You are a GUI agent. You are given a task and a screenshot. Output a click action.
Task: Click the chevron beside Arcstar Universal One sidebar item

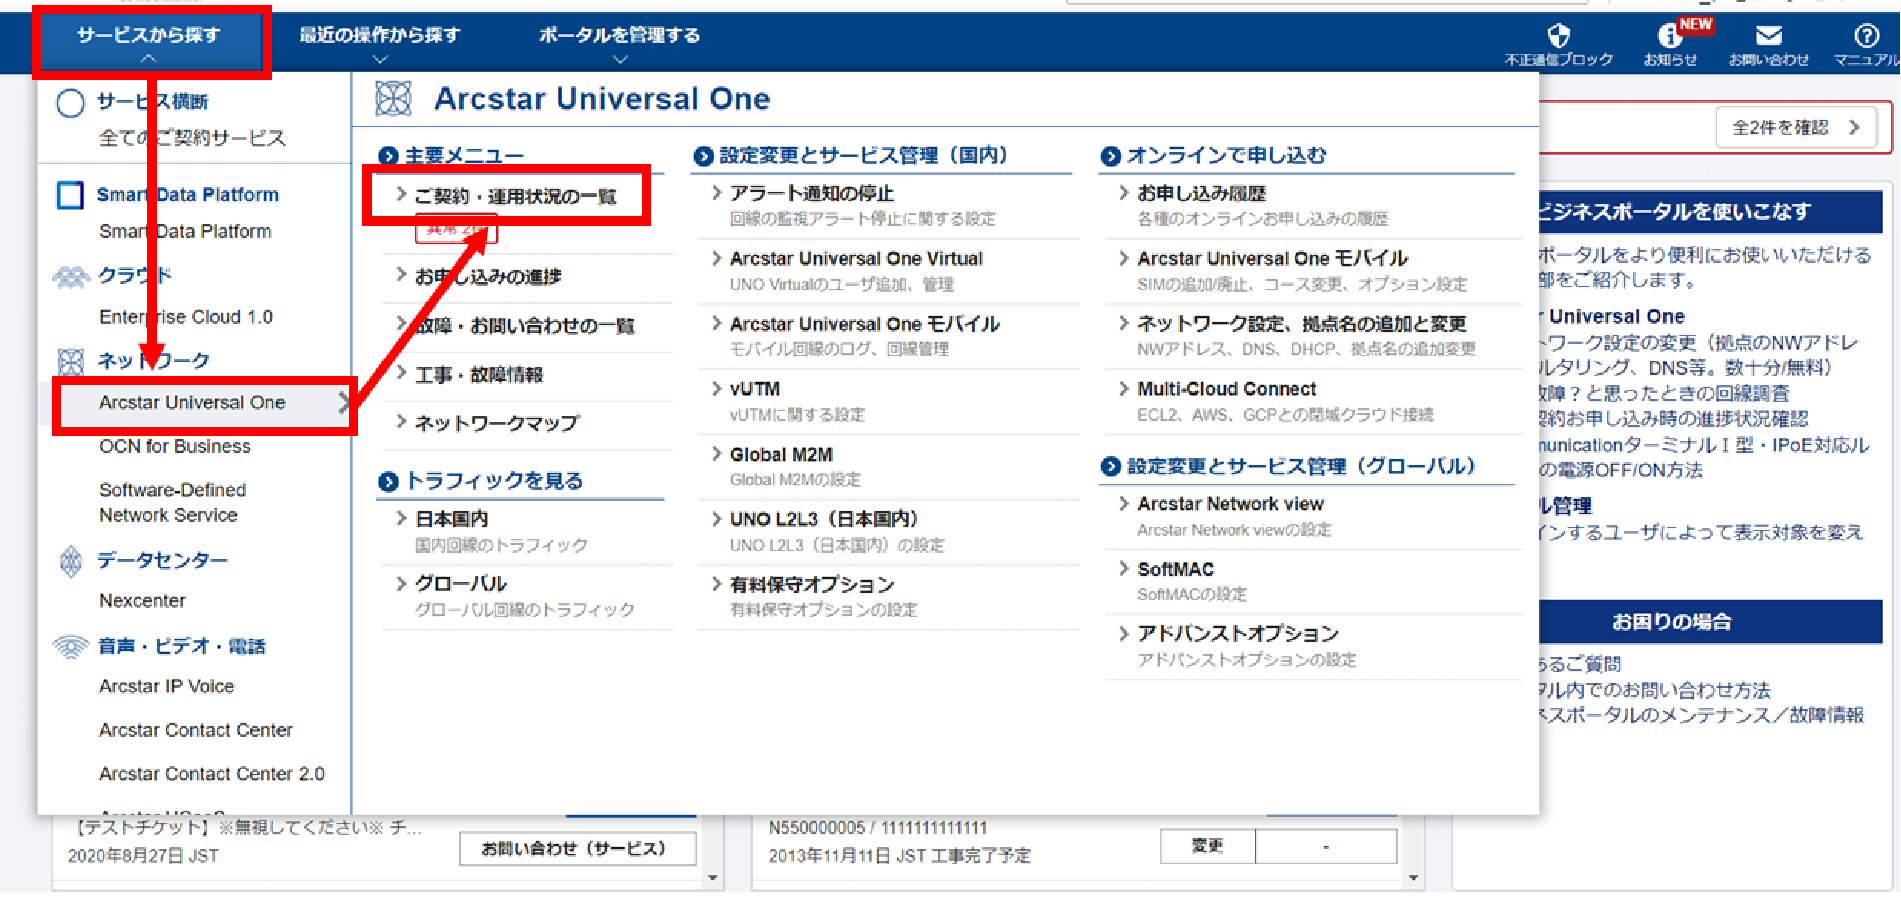pos(343,402)
